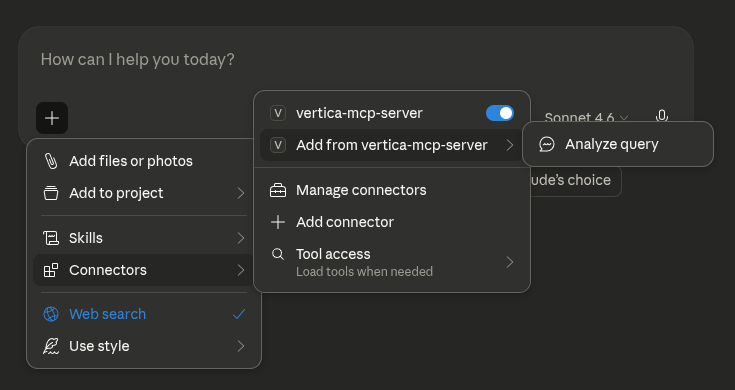Select Add files or photos
Screen dimensions: 735x390
pos(144,161)
